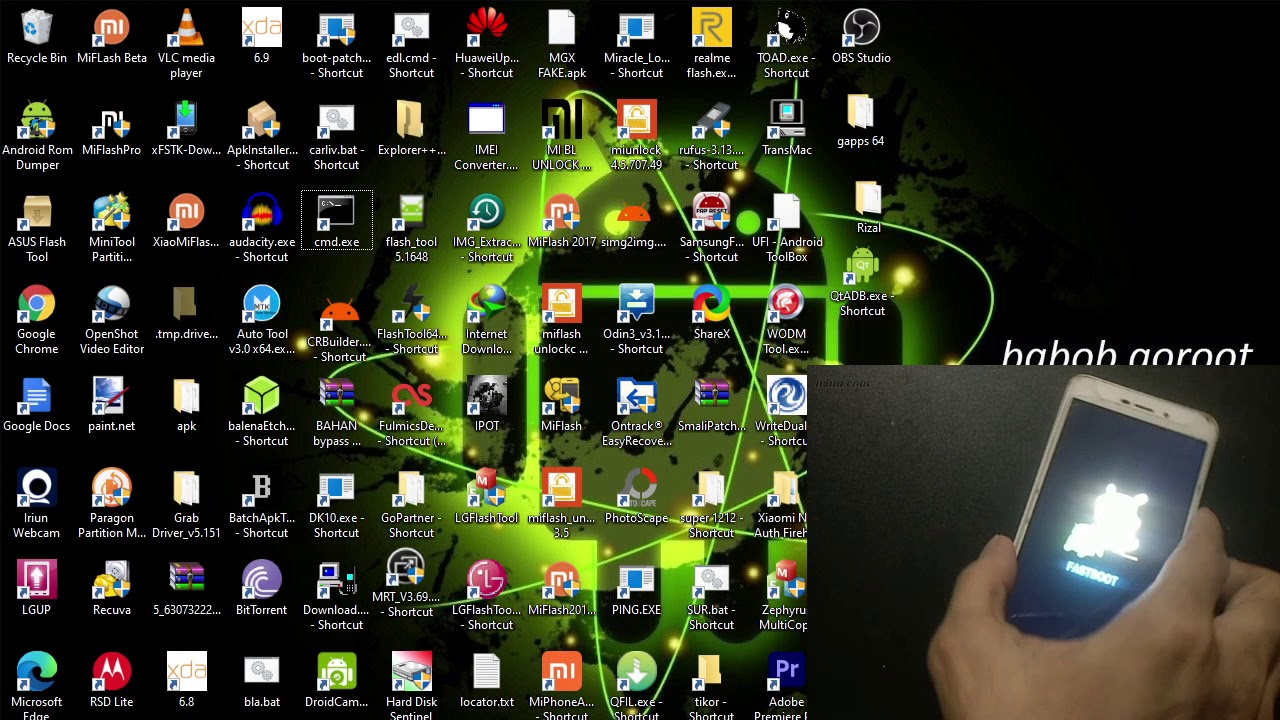Screen dimensions: 1280x720
Task: Select the gapps 64 folder
Action: (861, 112)
